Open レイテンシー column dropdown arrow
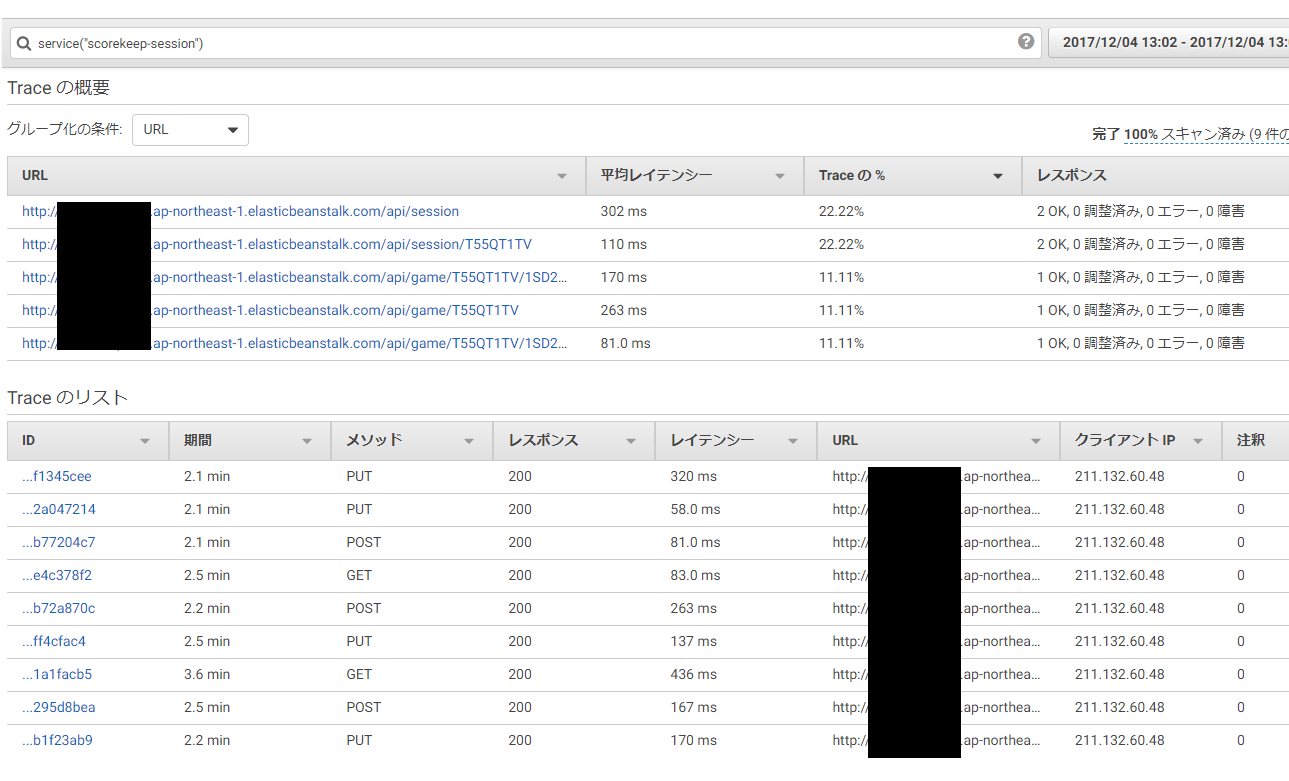Viewport: 1289px width, 781px height. pos(793,441)
